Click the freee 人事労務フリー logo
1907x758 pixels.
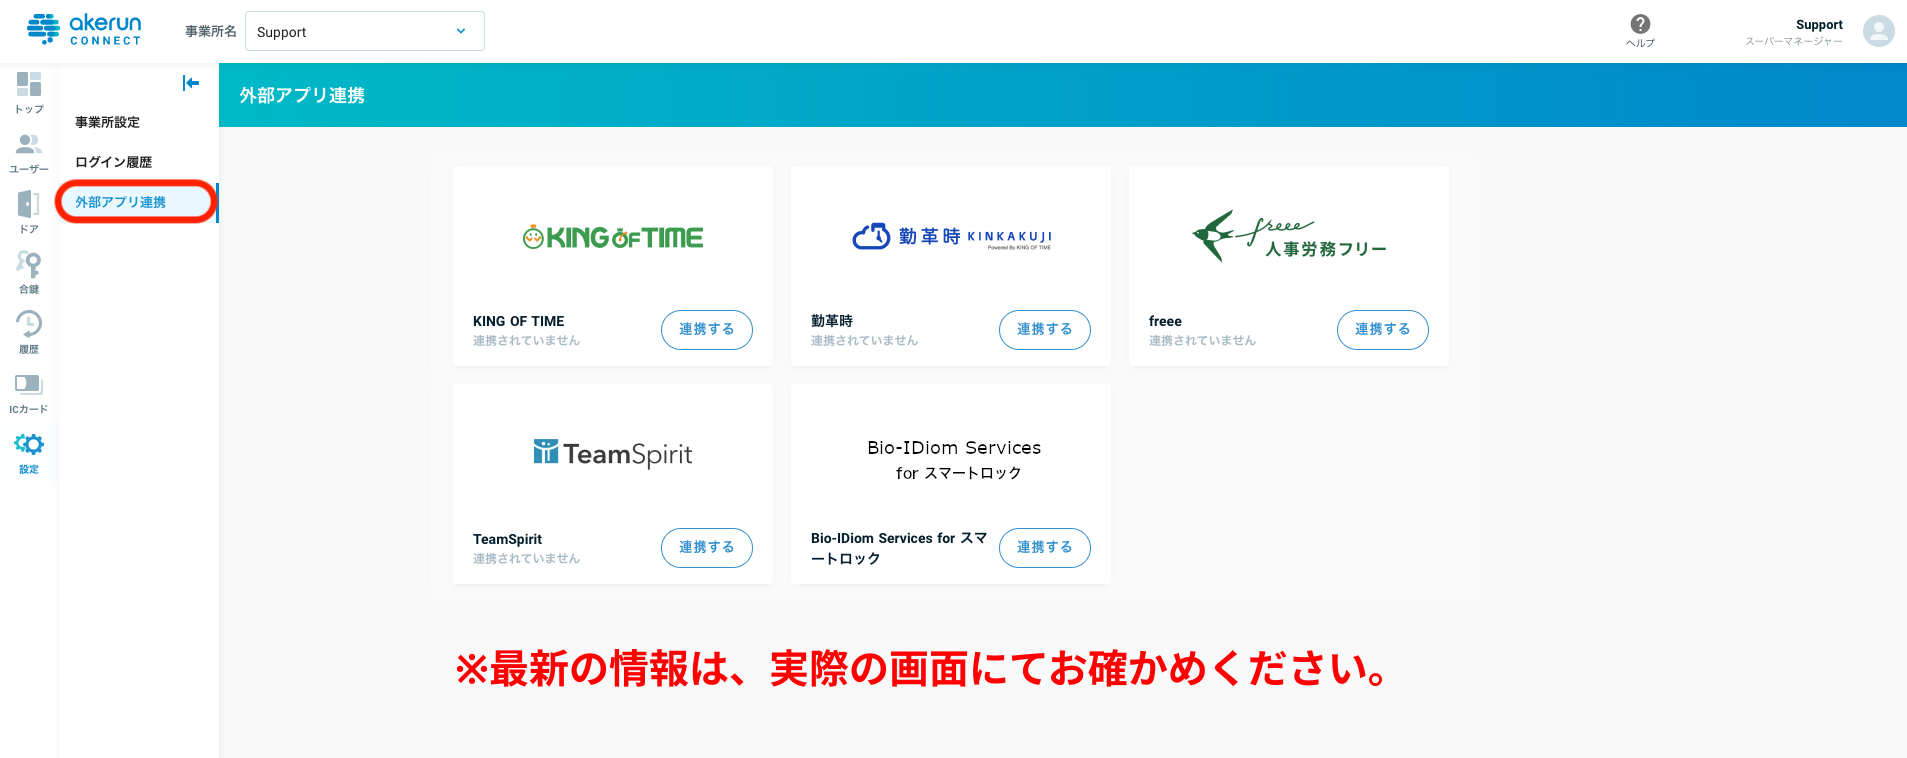point(1289,236)
